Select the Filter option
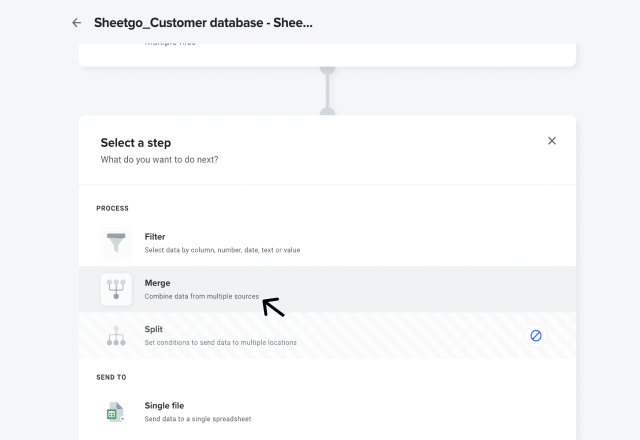The image size is (640, 440). click(x=327, y=243)
